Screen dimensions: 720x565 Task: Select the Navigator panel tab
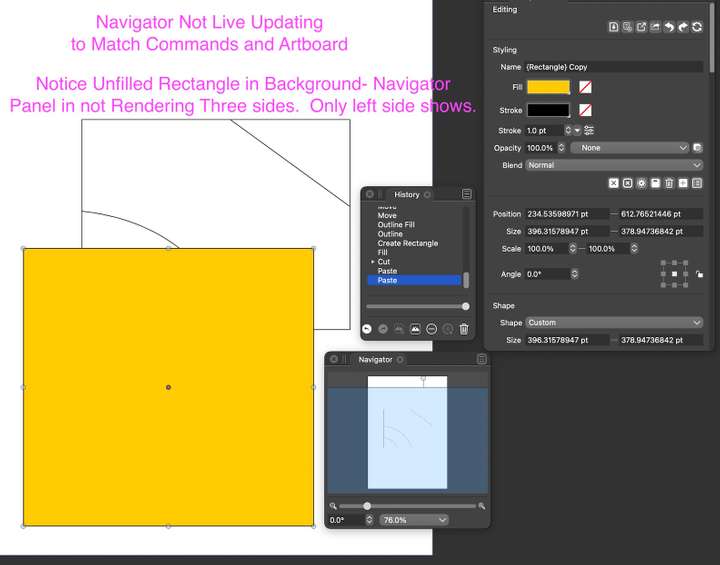375,359
